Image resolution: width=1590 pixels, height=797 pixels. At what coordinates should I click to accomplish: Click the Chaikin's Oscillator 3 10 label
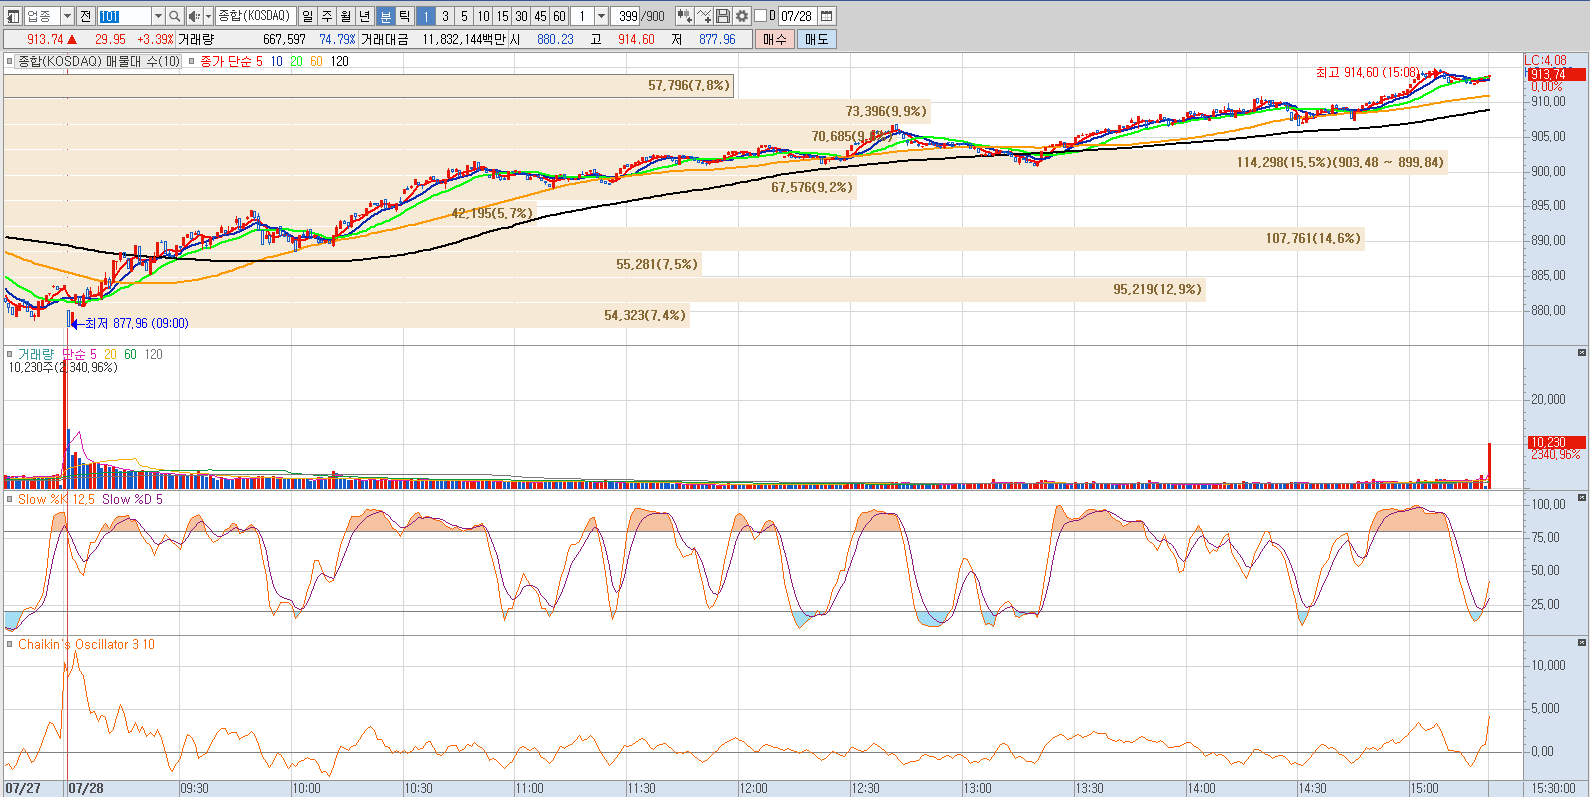pyautogui.click(x=86, y=644)
